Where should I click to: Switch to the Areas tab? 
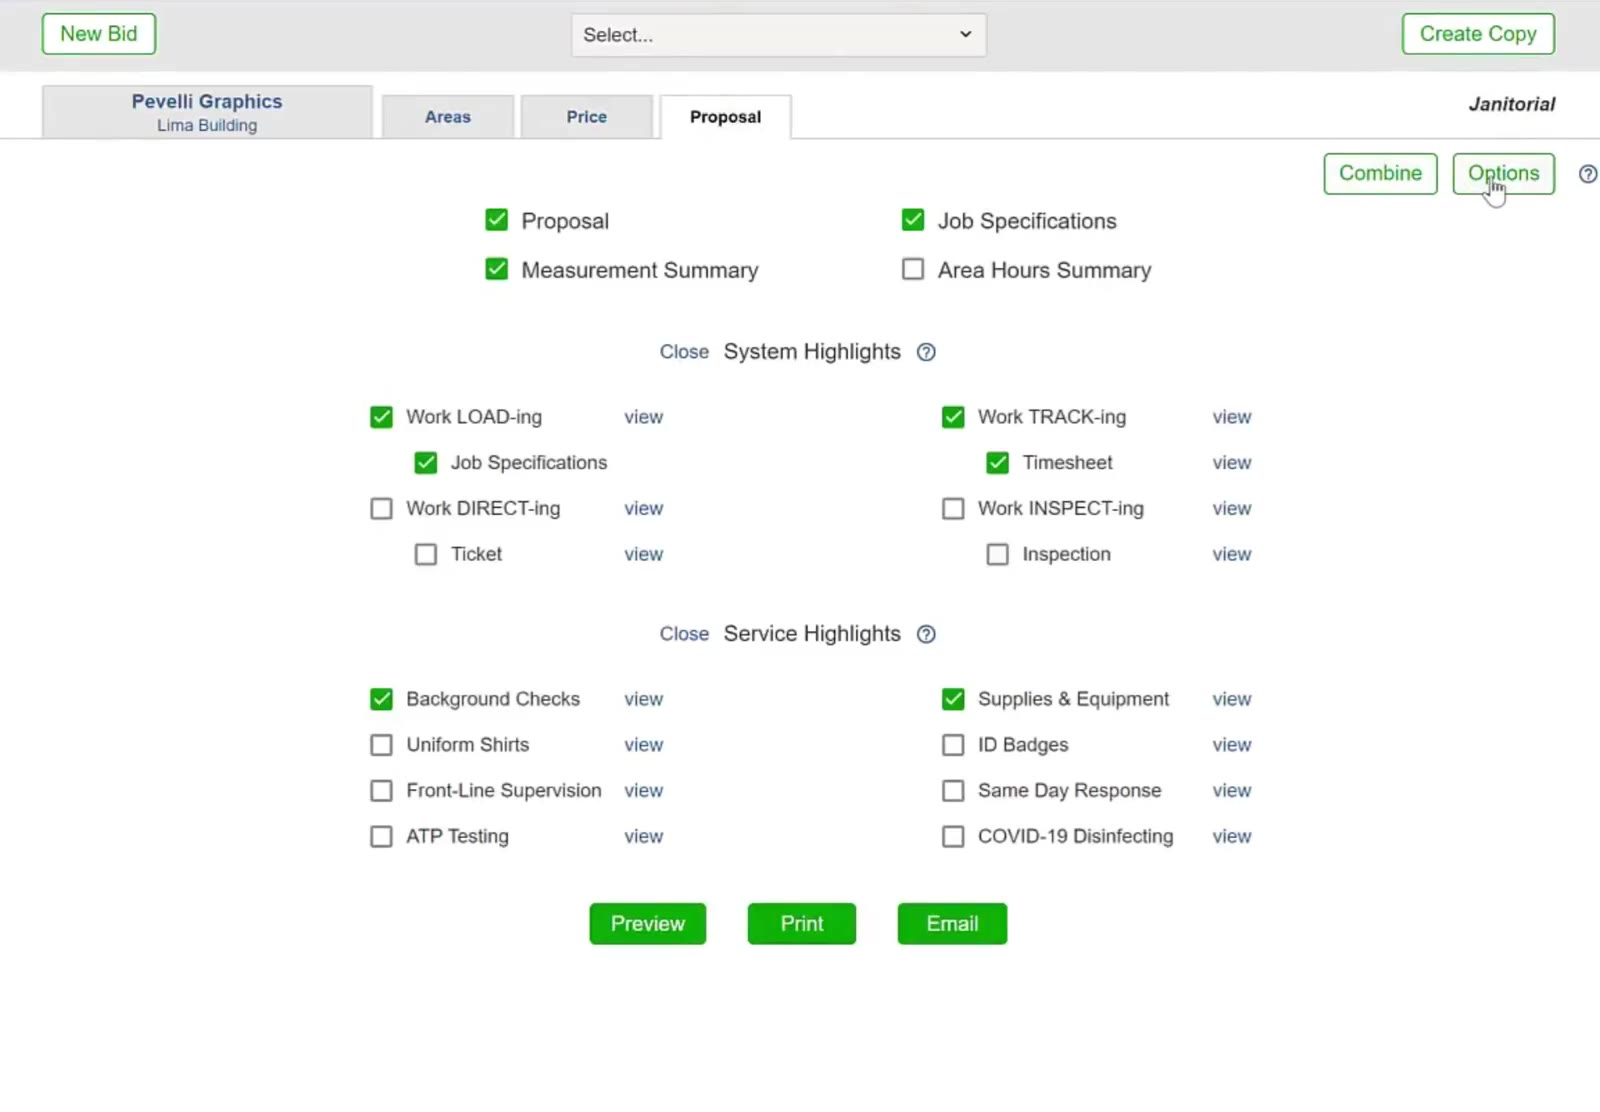(447, 117)
